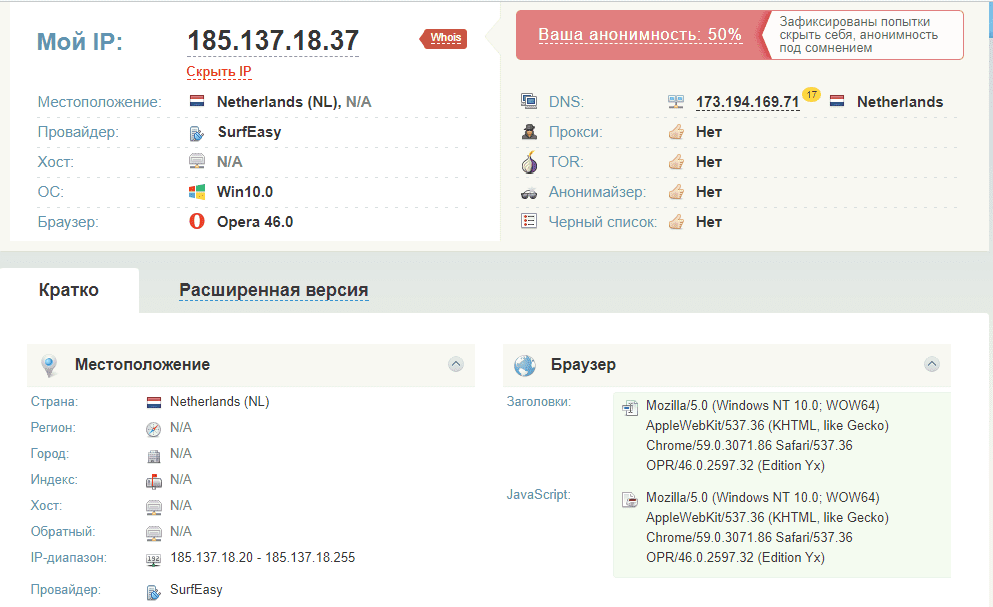The image size is (993, 607).
Task: Click the 'Ваша анонимность: 50%' banner
Action: coord(640,35)
